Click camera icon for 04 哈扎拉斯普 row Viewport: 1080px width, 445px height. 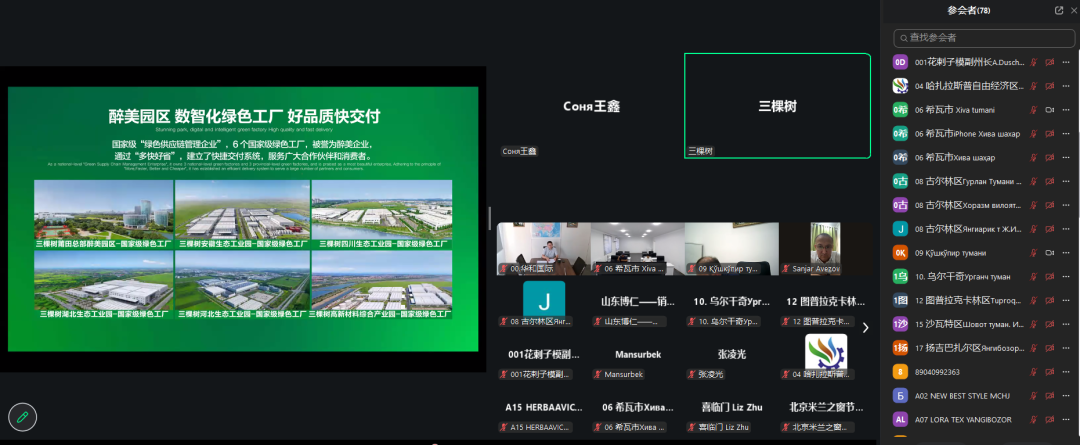point(1050,86)
